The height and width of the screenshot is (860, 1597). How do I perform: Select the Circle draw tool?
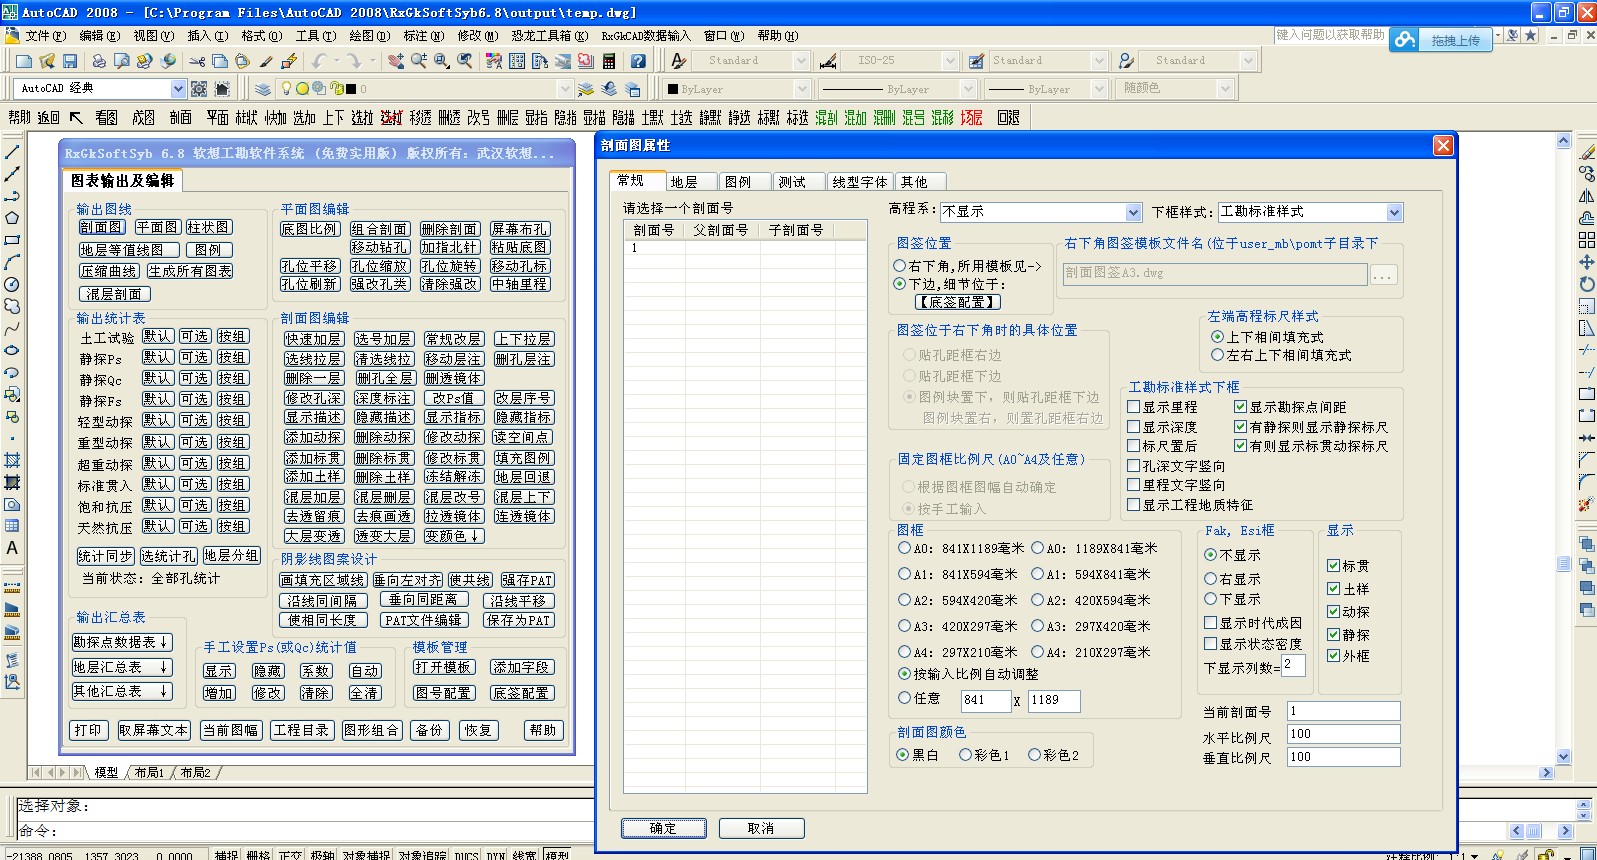pos(12,284)
